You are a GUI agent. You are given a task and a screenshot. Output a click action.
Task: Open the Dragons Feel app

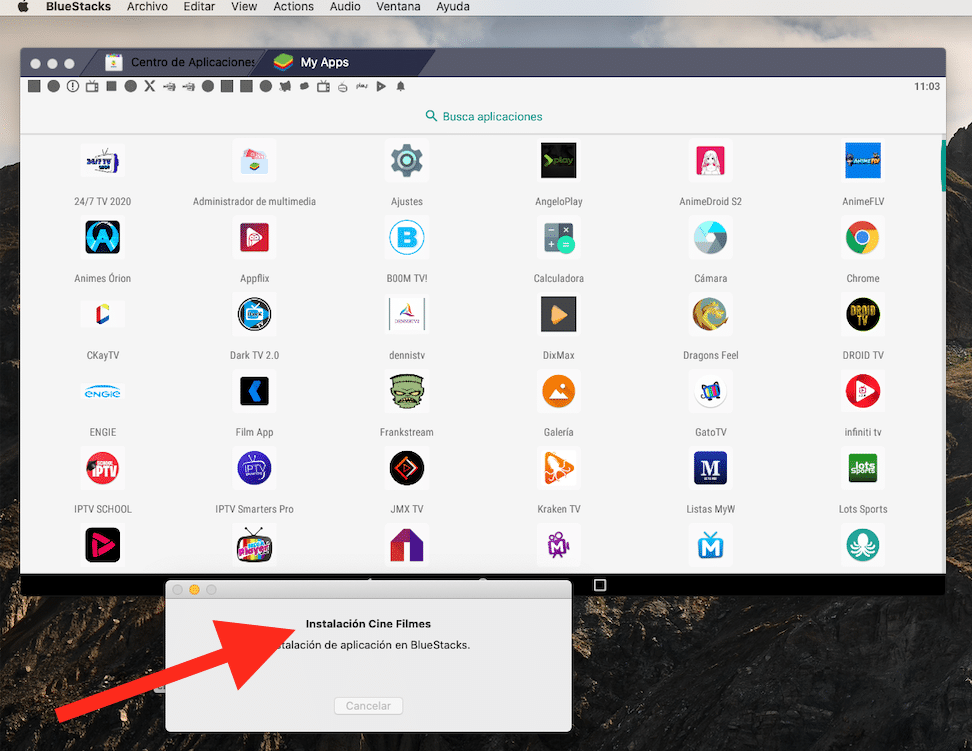coord(710,315)
